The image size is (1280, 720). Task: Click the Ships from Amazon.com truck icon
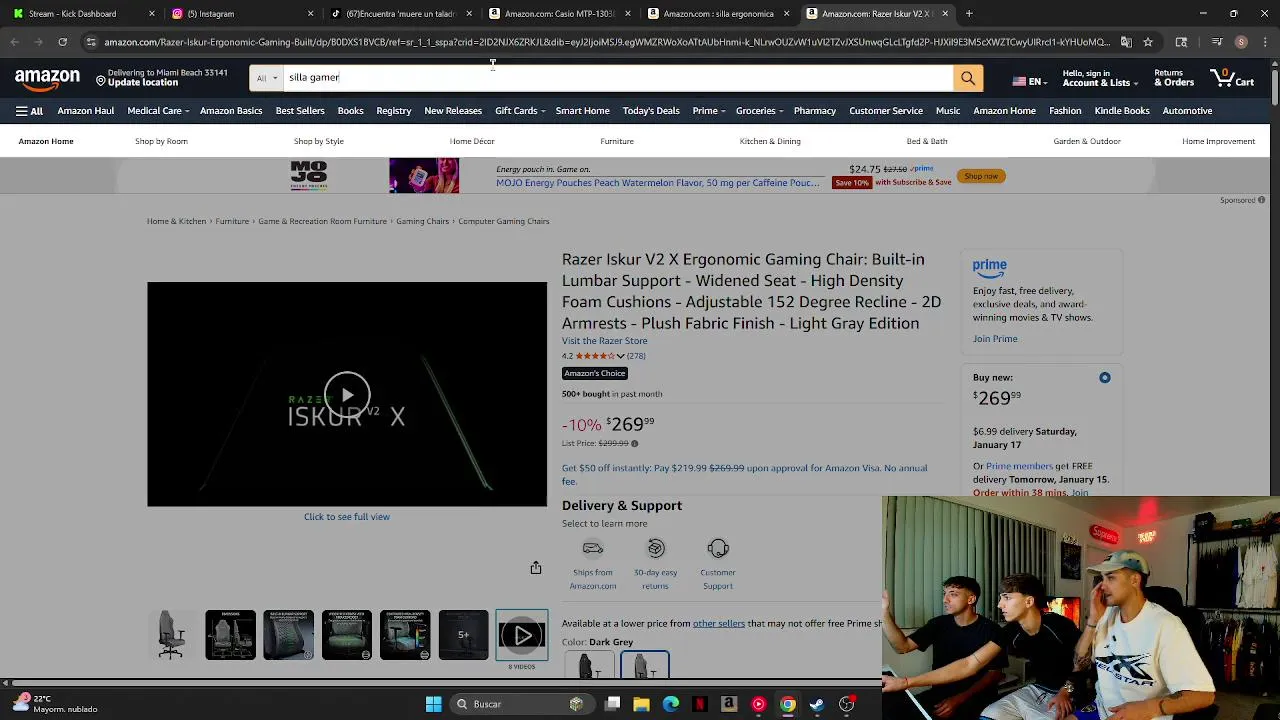tap(593, 548)
